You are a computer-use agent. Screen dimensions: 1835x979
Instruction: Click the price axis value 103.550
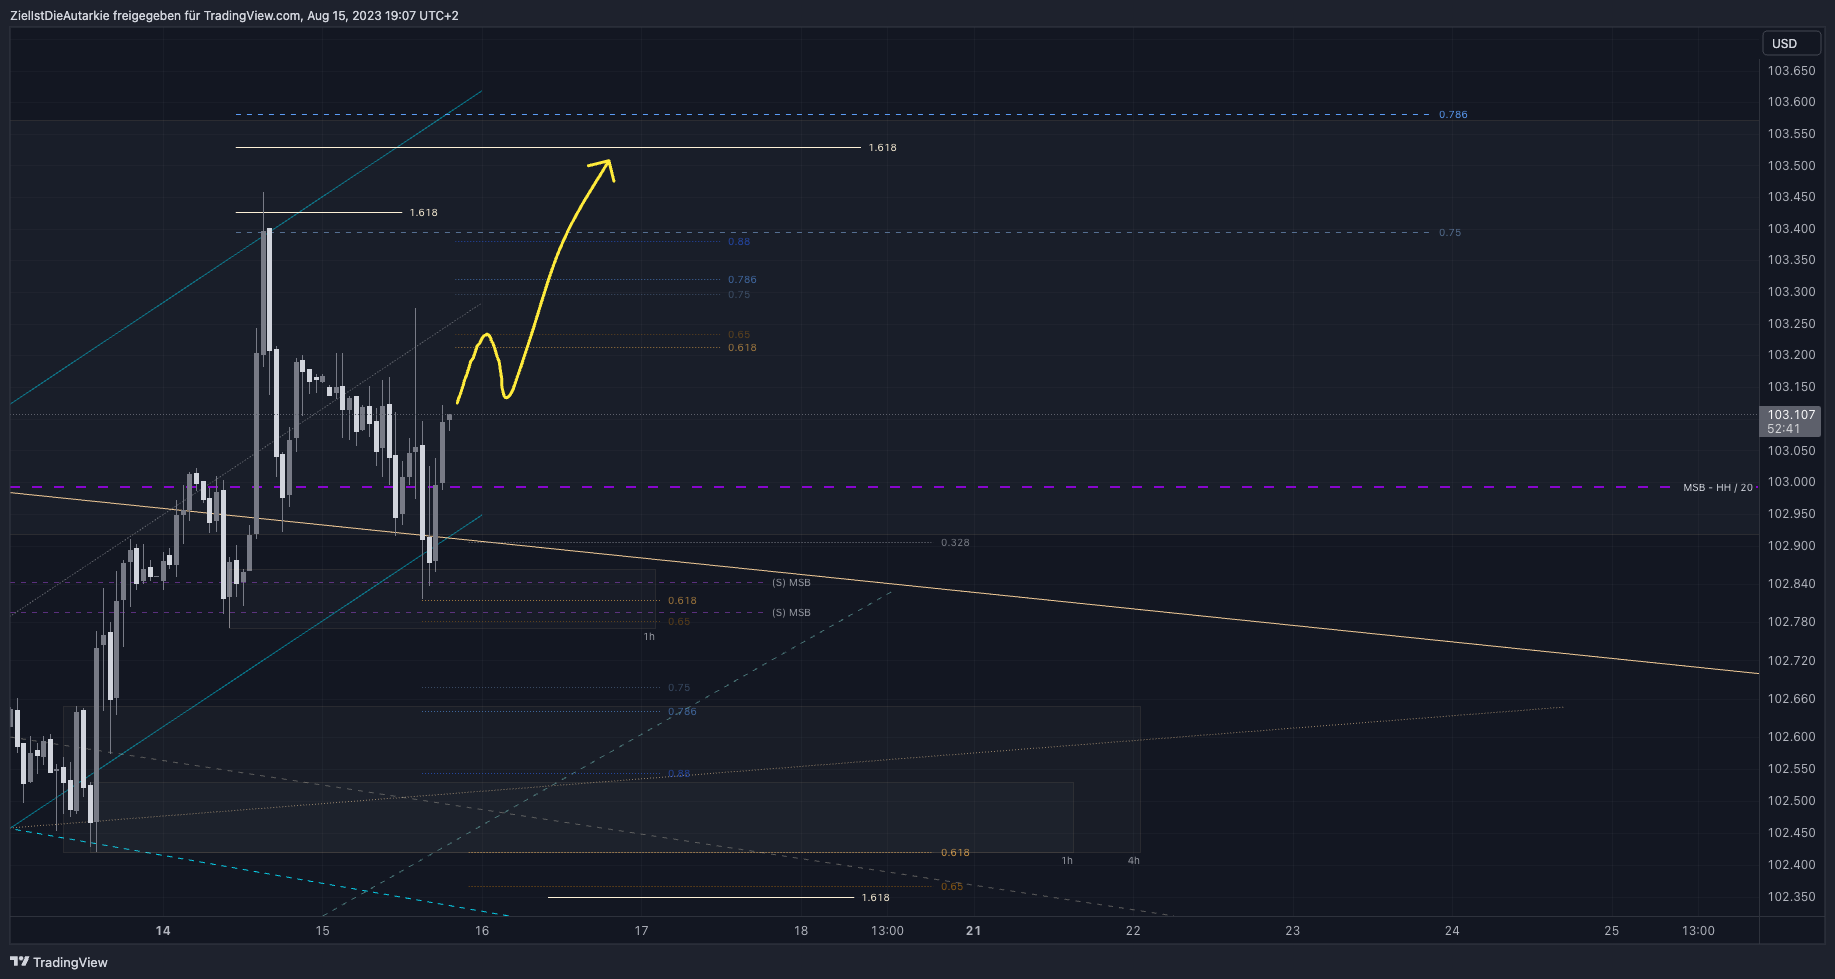1791,134
